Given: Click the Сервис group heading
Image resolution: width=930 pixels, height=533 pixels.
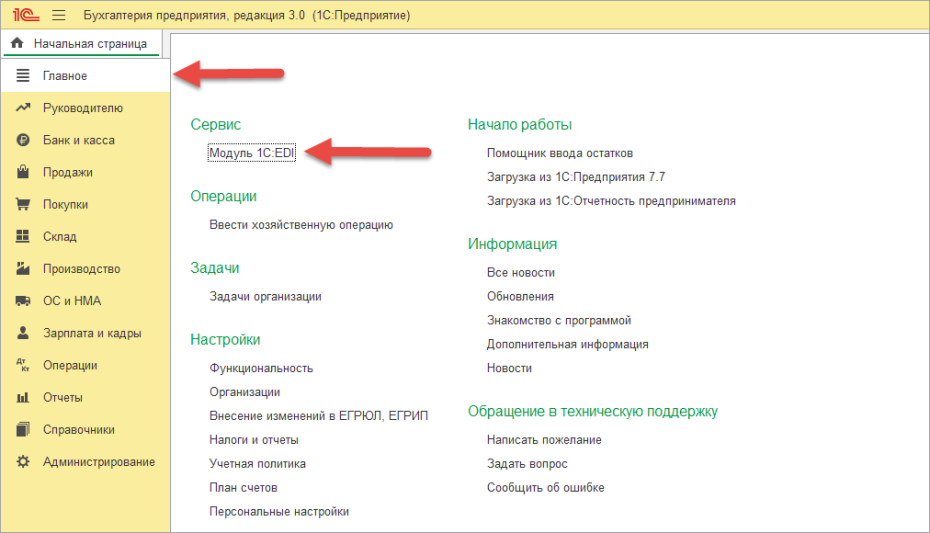Looking at the screenshot, I should pyautogui.click(x=215, y=125).
